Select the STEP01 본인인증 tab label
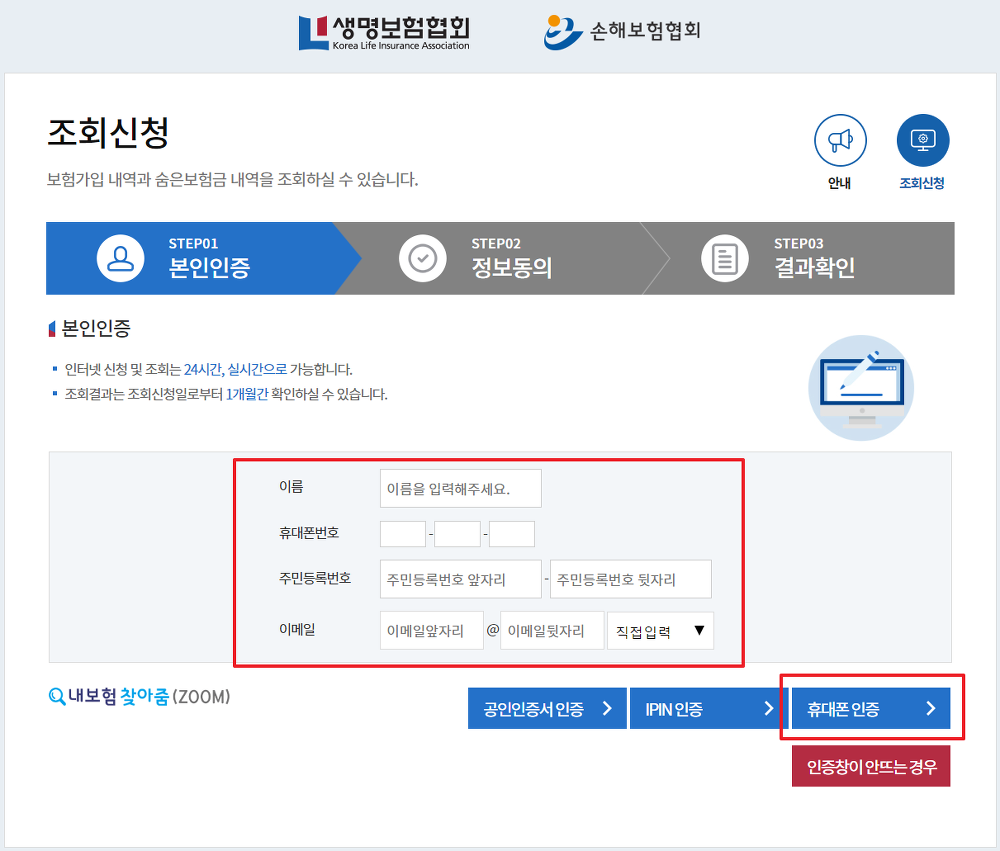The height and width of the screenshot is (851, 1000). (x=209, y=259)
